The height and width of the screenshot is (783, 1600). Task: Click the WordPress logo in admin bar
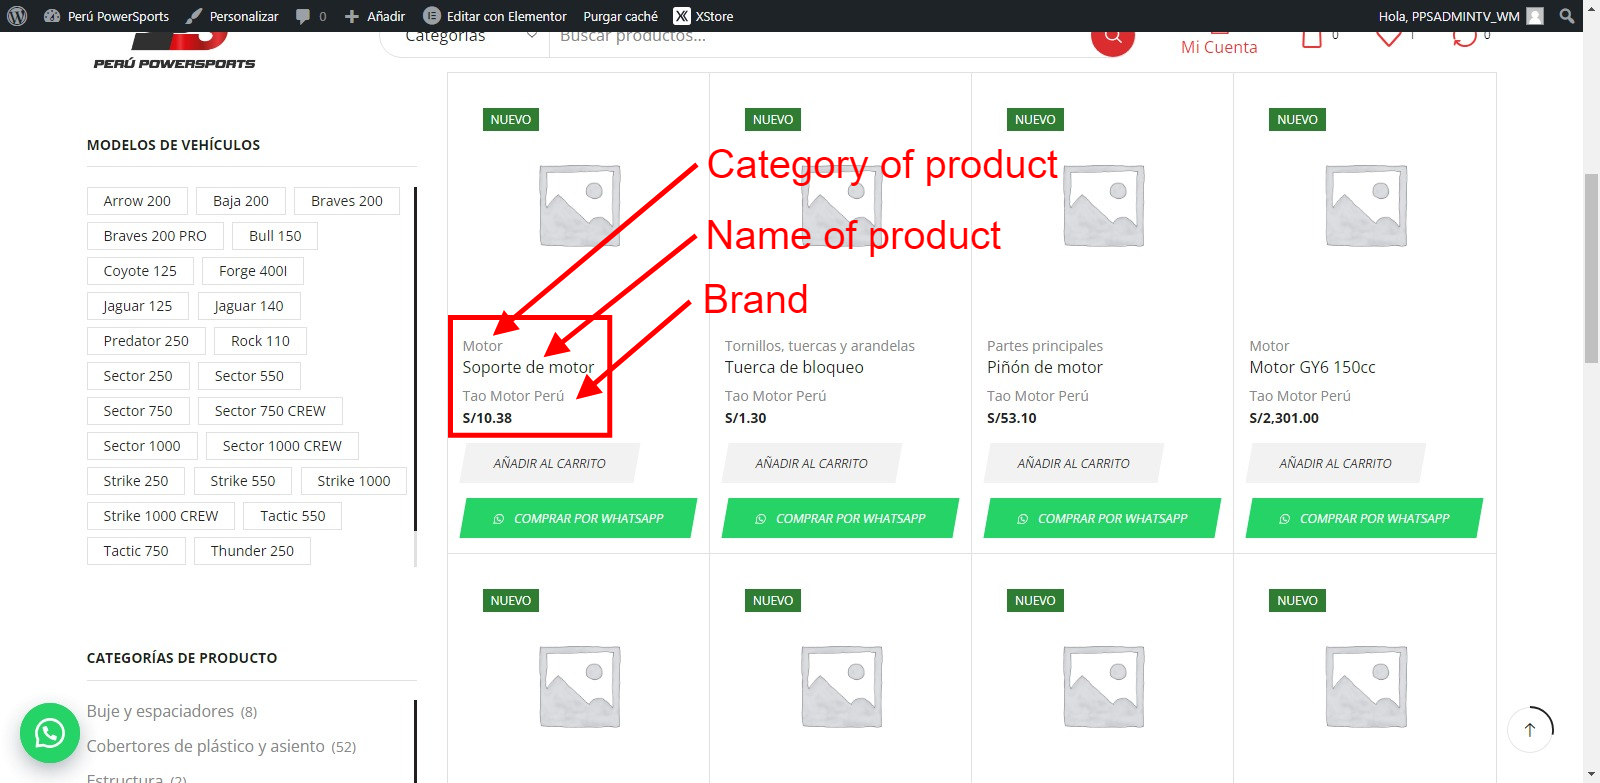tap(17, 16)
